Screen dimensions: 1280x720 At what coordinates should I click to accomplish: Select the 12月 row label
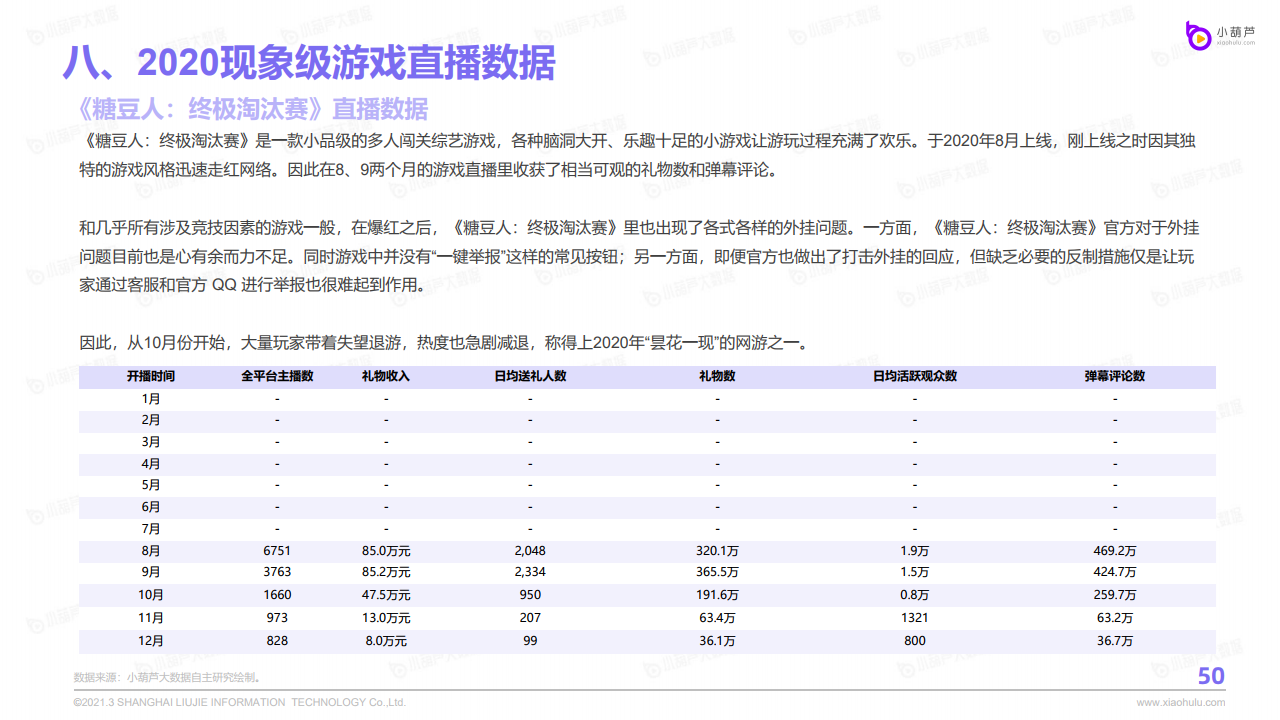click(151, 640)
